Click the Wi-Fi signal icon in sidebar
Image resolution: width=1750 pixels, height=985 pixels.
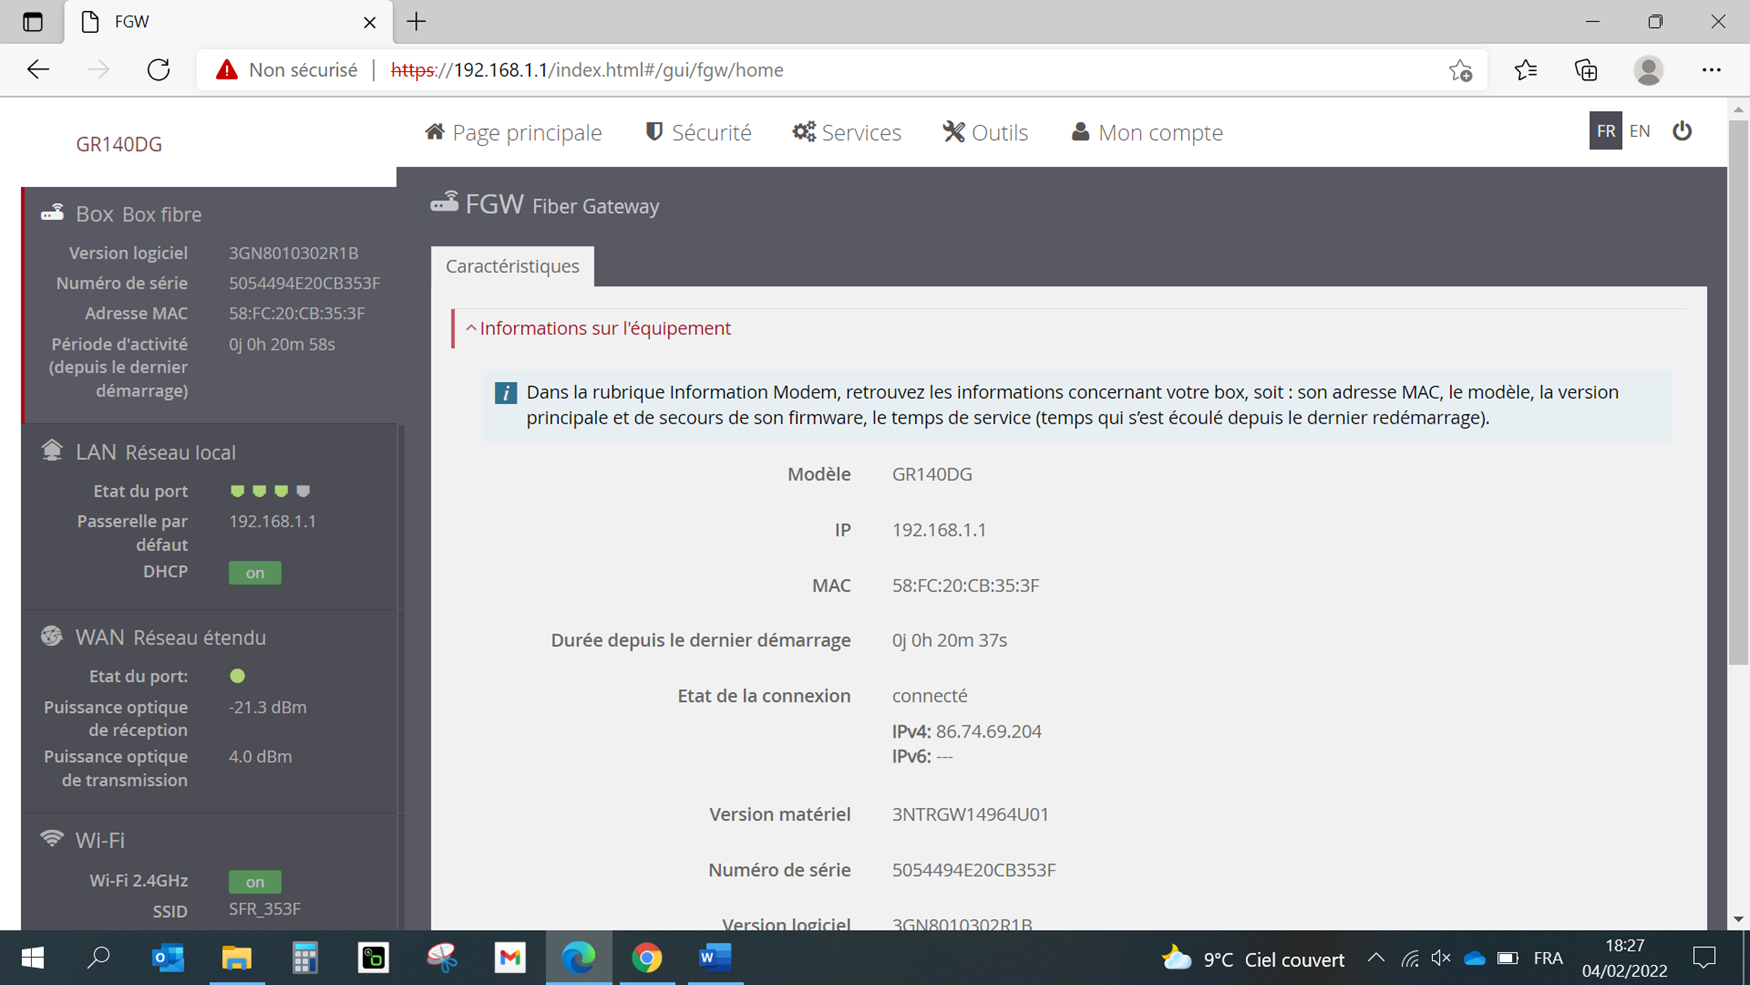point(52,839)
